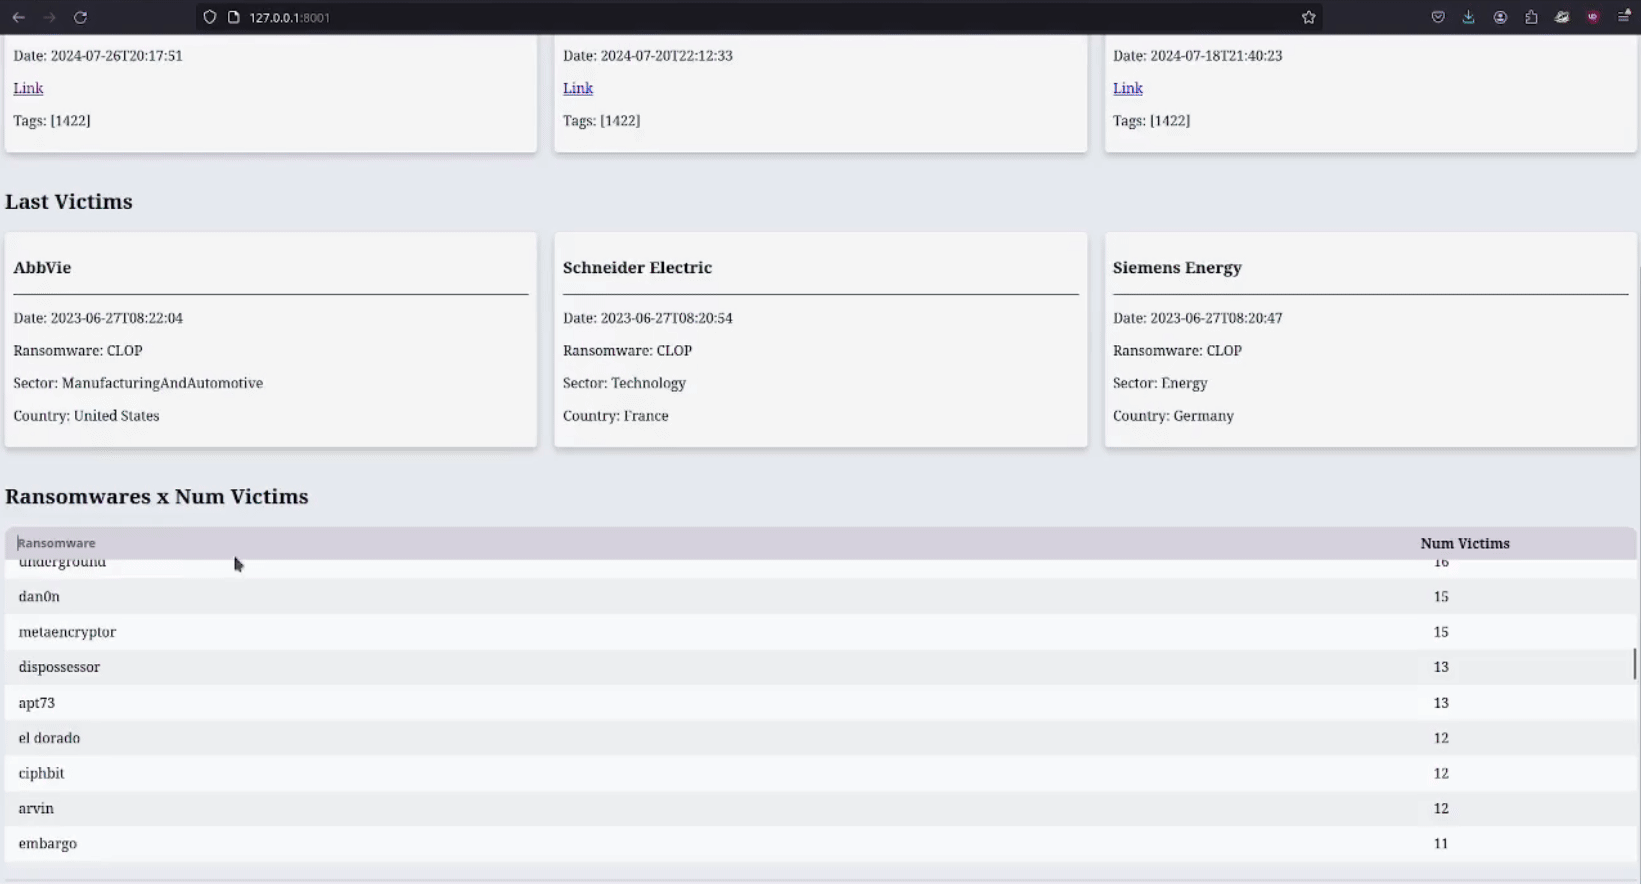1641x884 pixels.
Task: Click the Last Victims heading
Action: pos(69,201)
